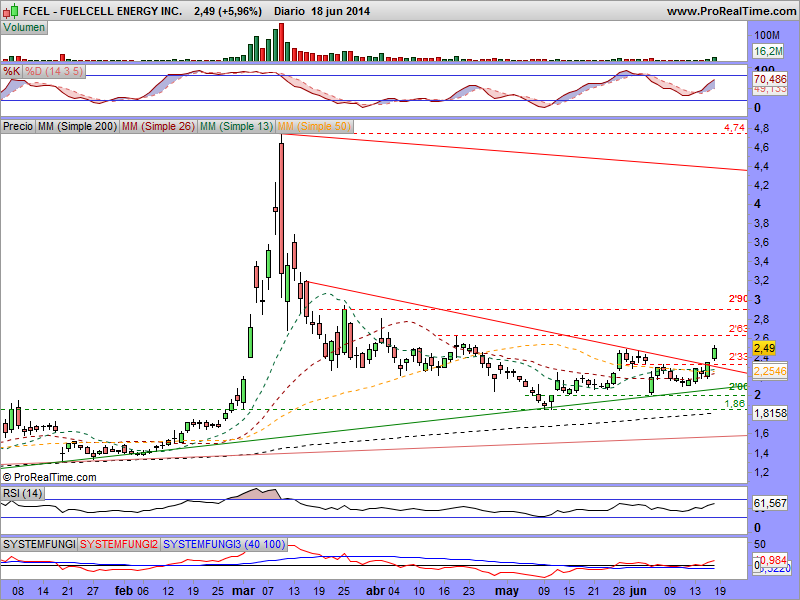Click the 2'33 level label
The image size is (800, 600).
[x=738, y=356]
